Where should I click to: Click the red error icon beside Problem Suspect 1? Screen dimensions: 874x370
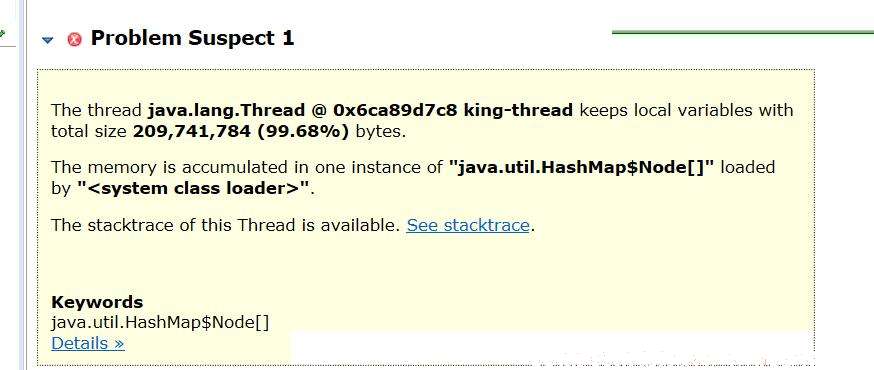tap(74, 40)
